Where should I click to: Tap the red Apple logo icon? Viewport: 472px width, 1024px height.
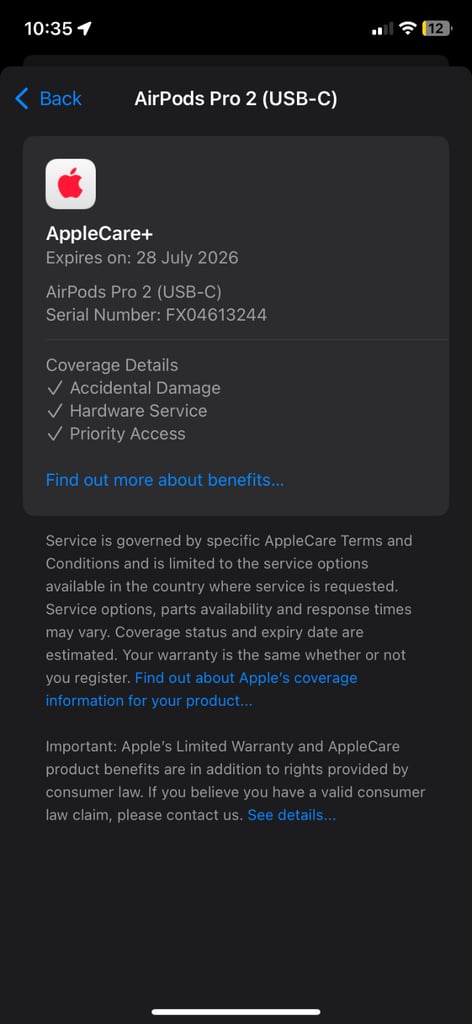pyautogui.click(x=71, y=184)
